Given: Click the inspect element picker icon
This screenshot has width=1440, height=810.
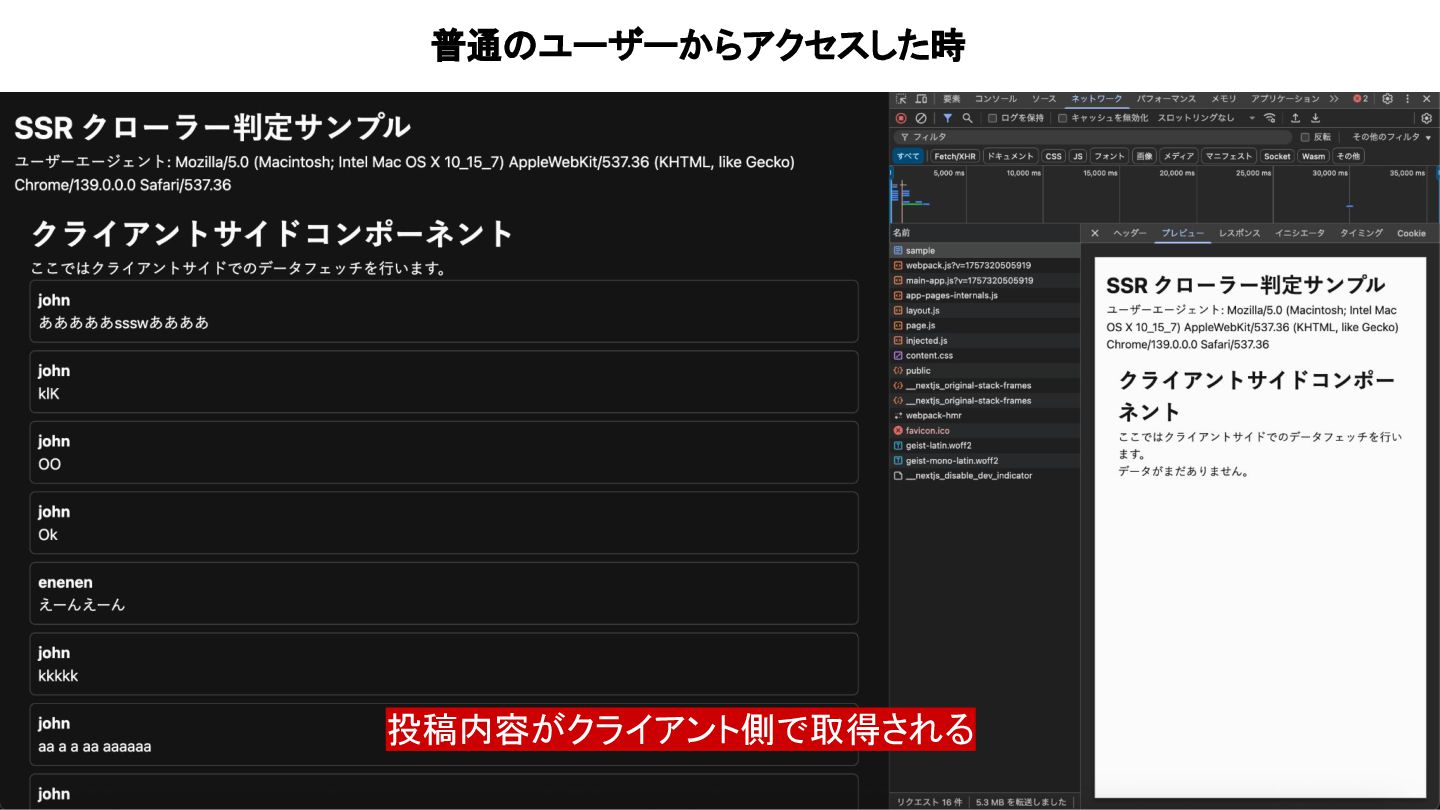Looking at the screenshot, I should (901, 99).
